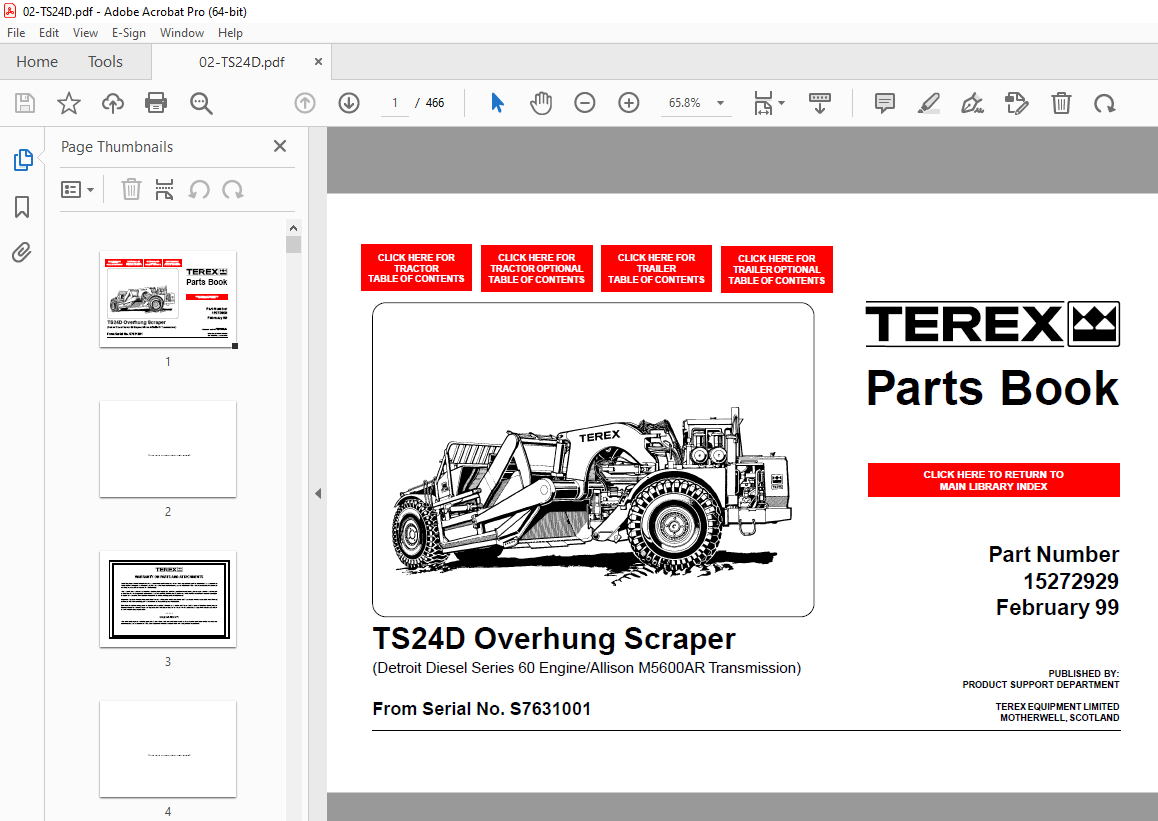
Task: Activate the Hand pan tool
Action: click(541, 103)
